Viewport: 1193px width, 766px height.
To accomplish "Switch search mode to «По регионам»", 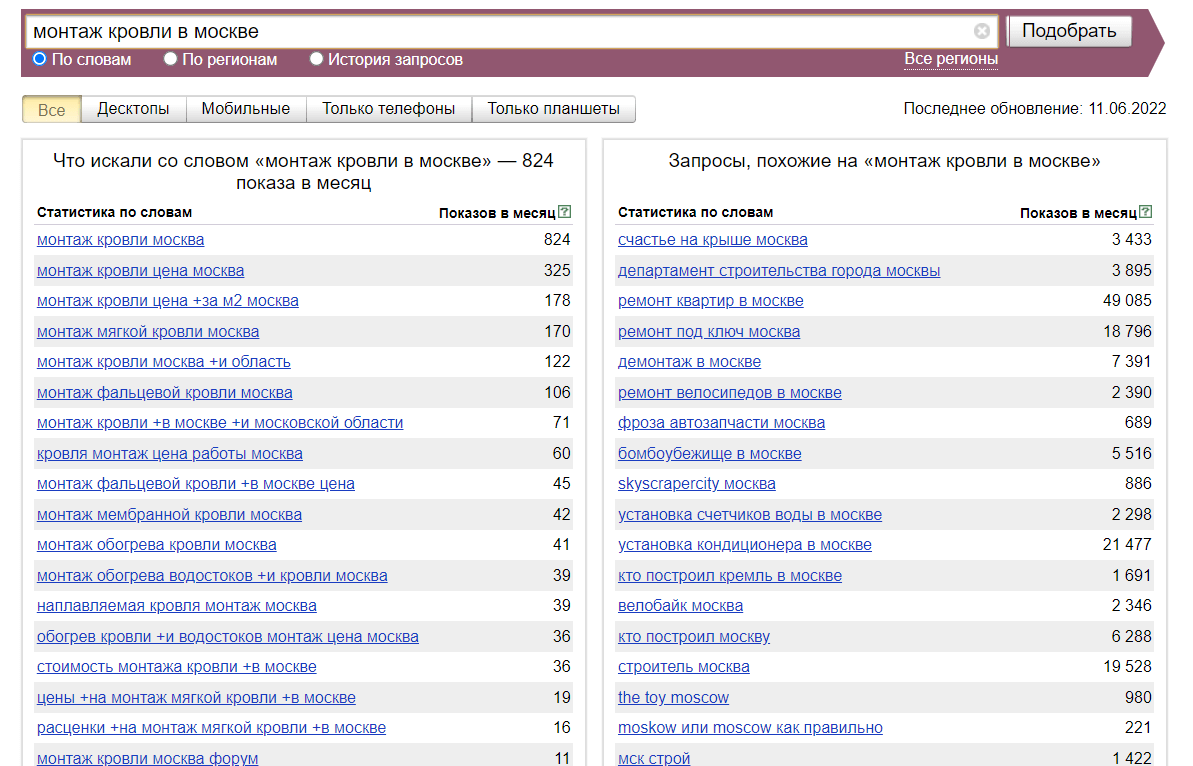I will tap(170, 59).
